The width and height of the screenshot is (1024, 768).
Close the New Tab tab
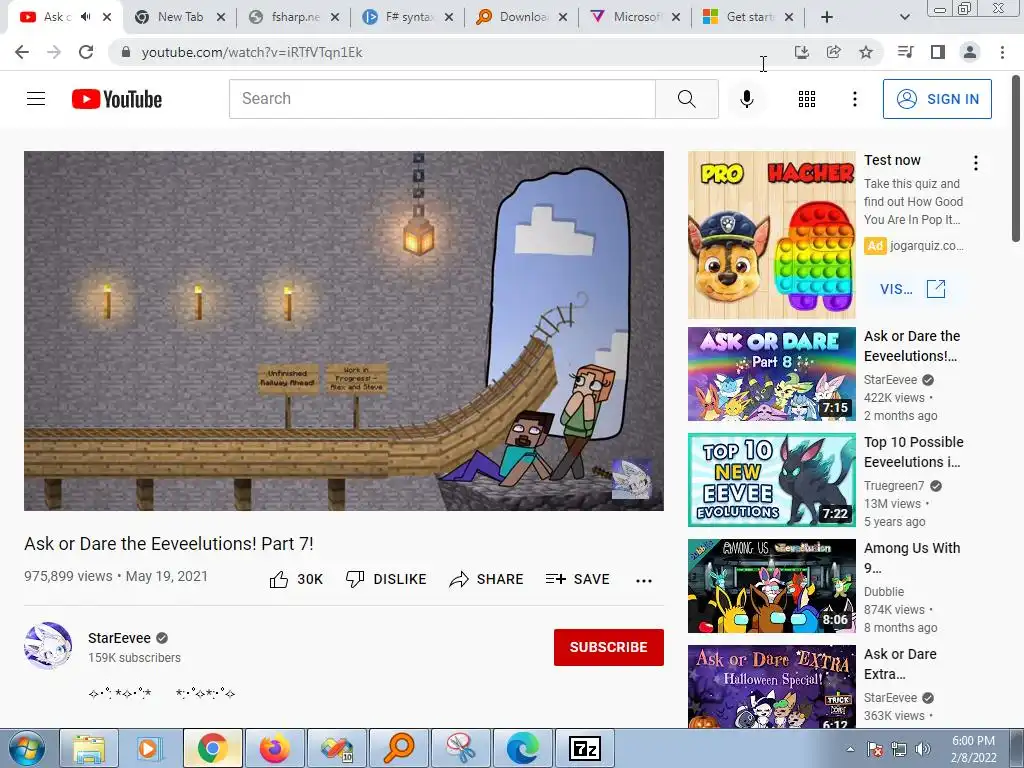click(221, 17)
